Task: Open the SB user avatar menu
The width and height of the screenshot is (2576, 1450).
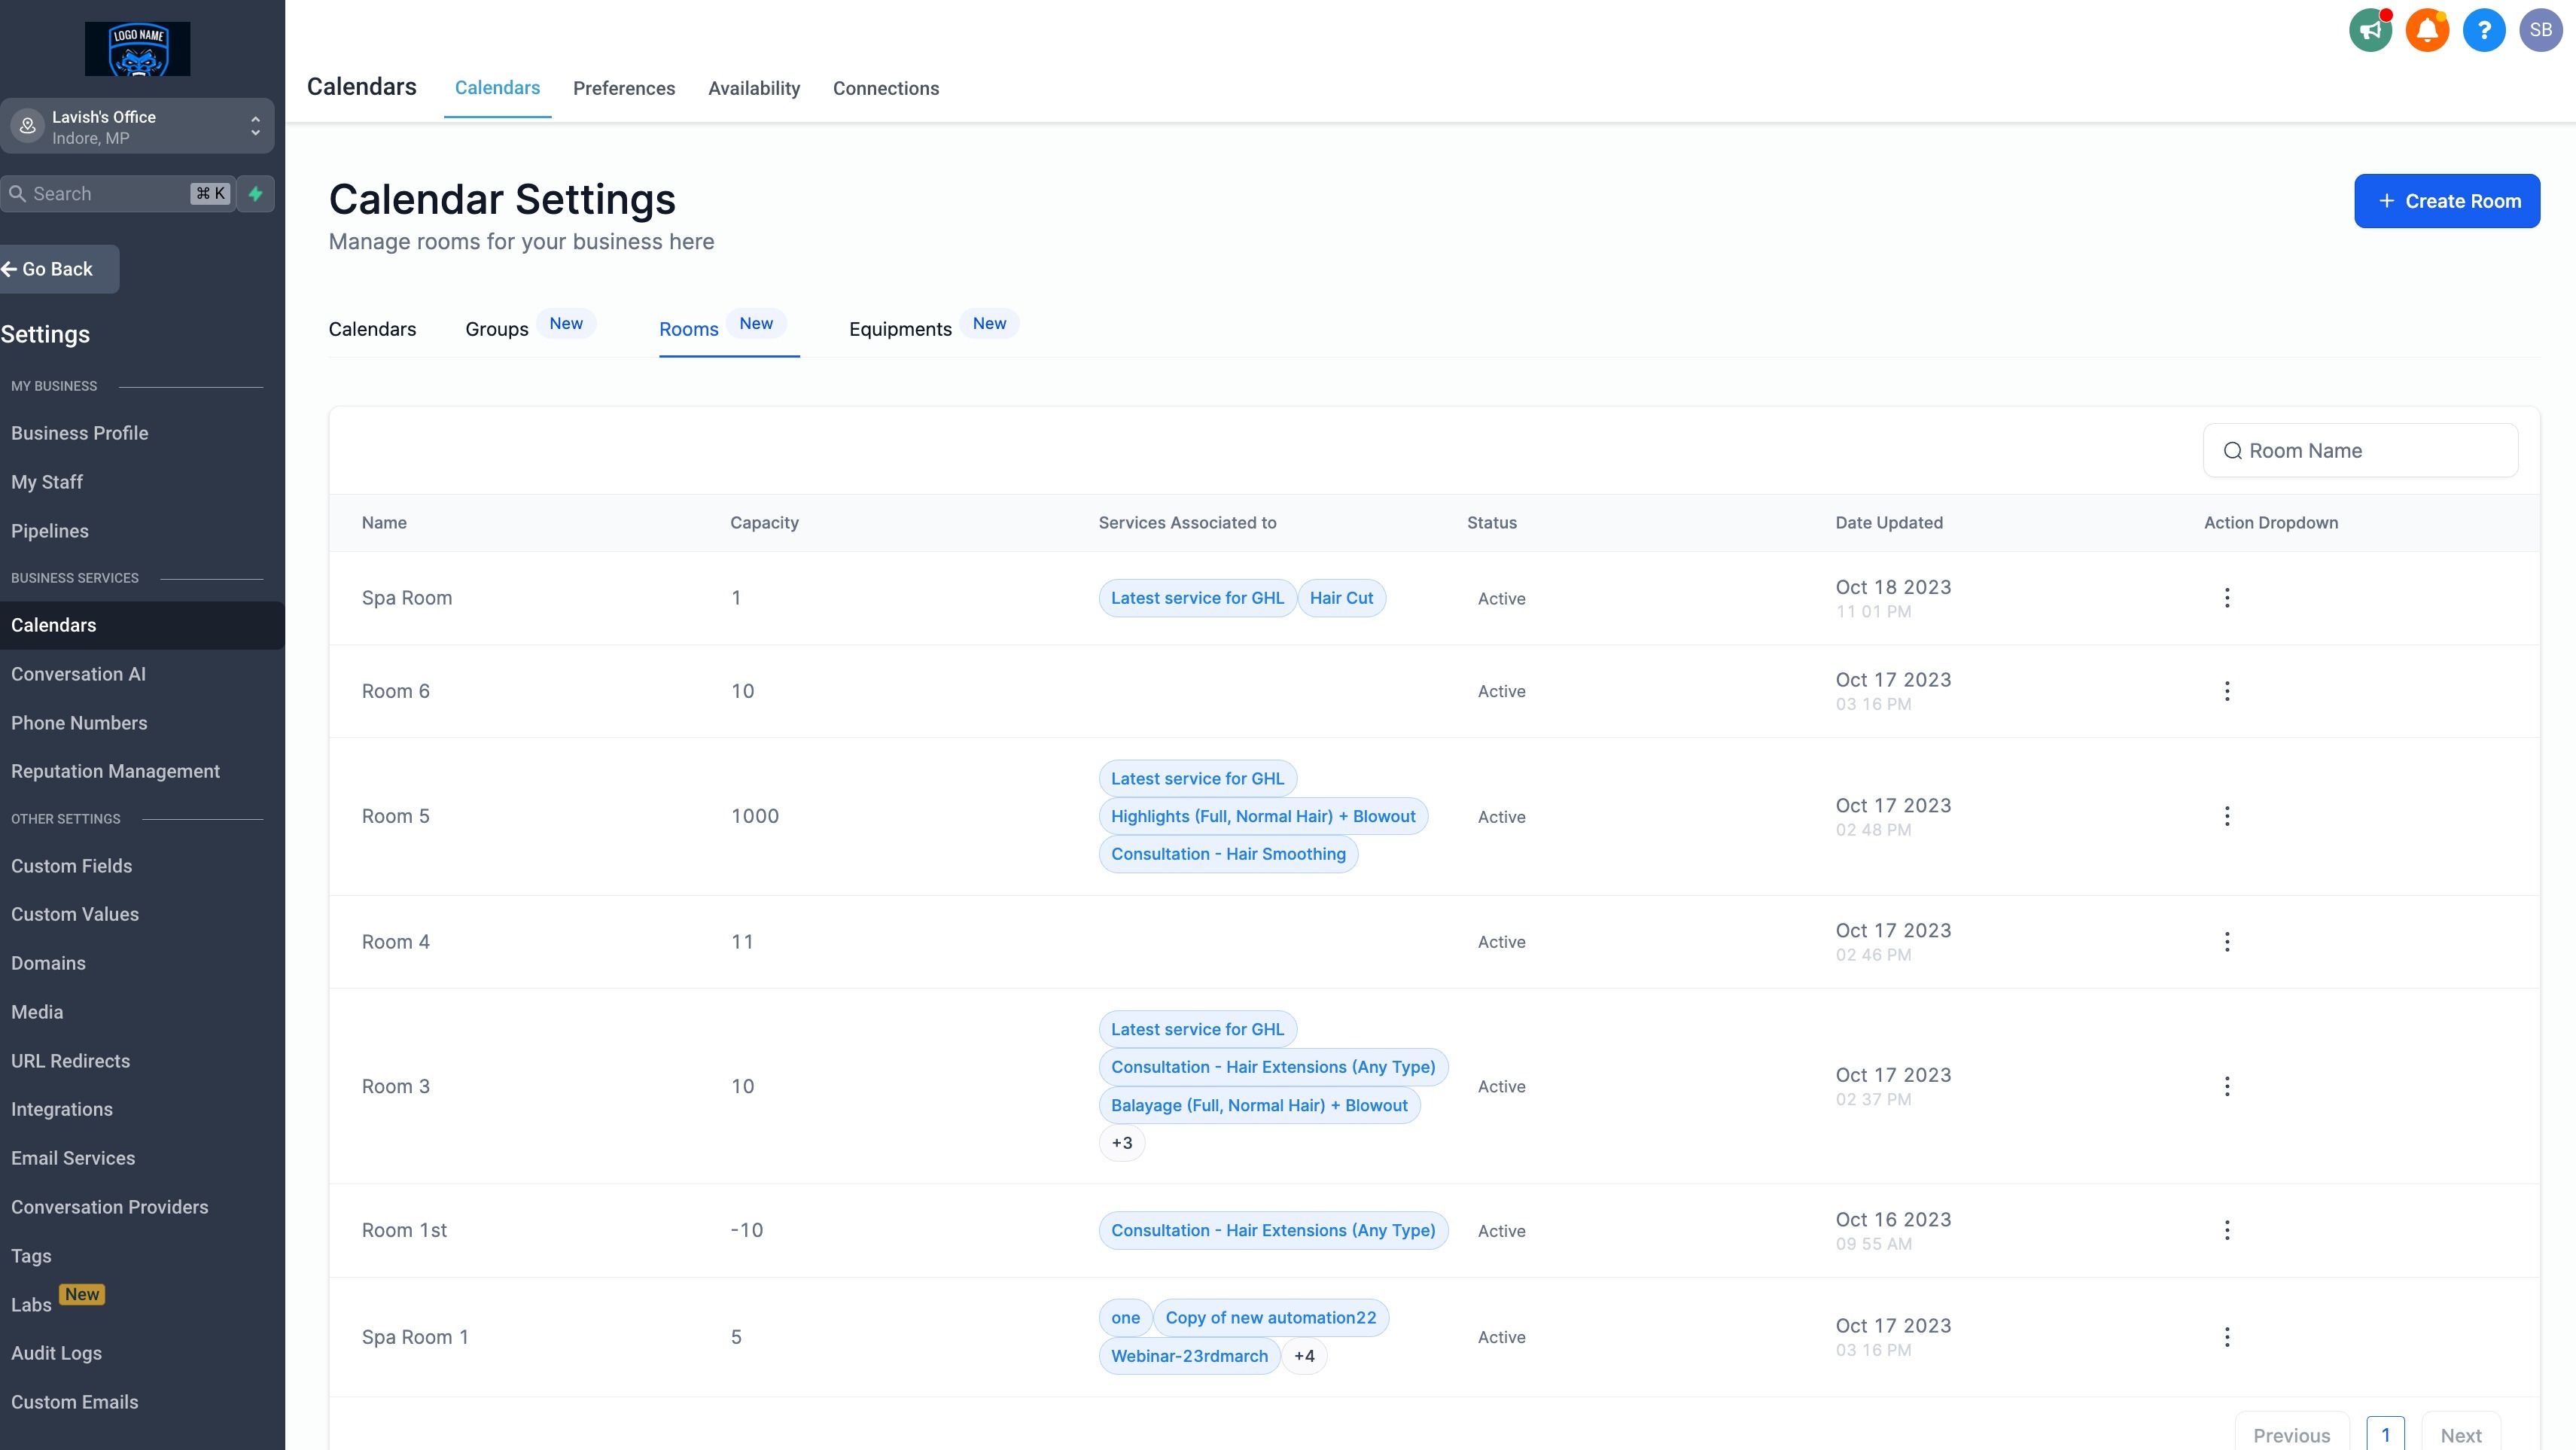Action: click(2540, 30)
